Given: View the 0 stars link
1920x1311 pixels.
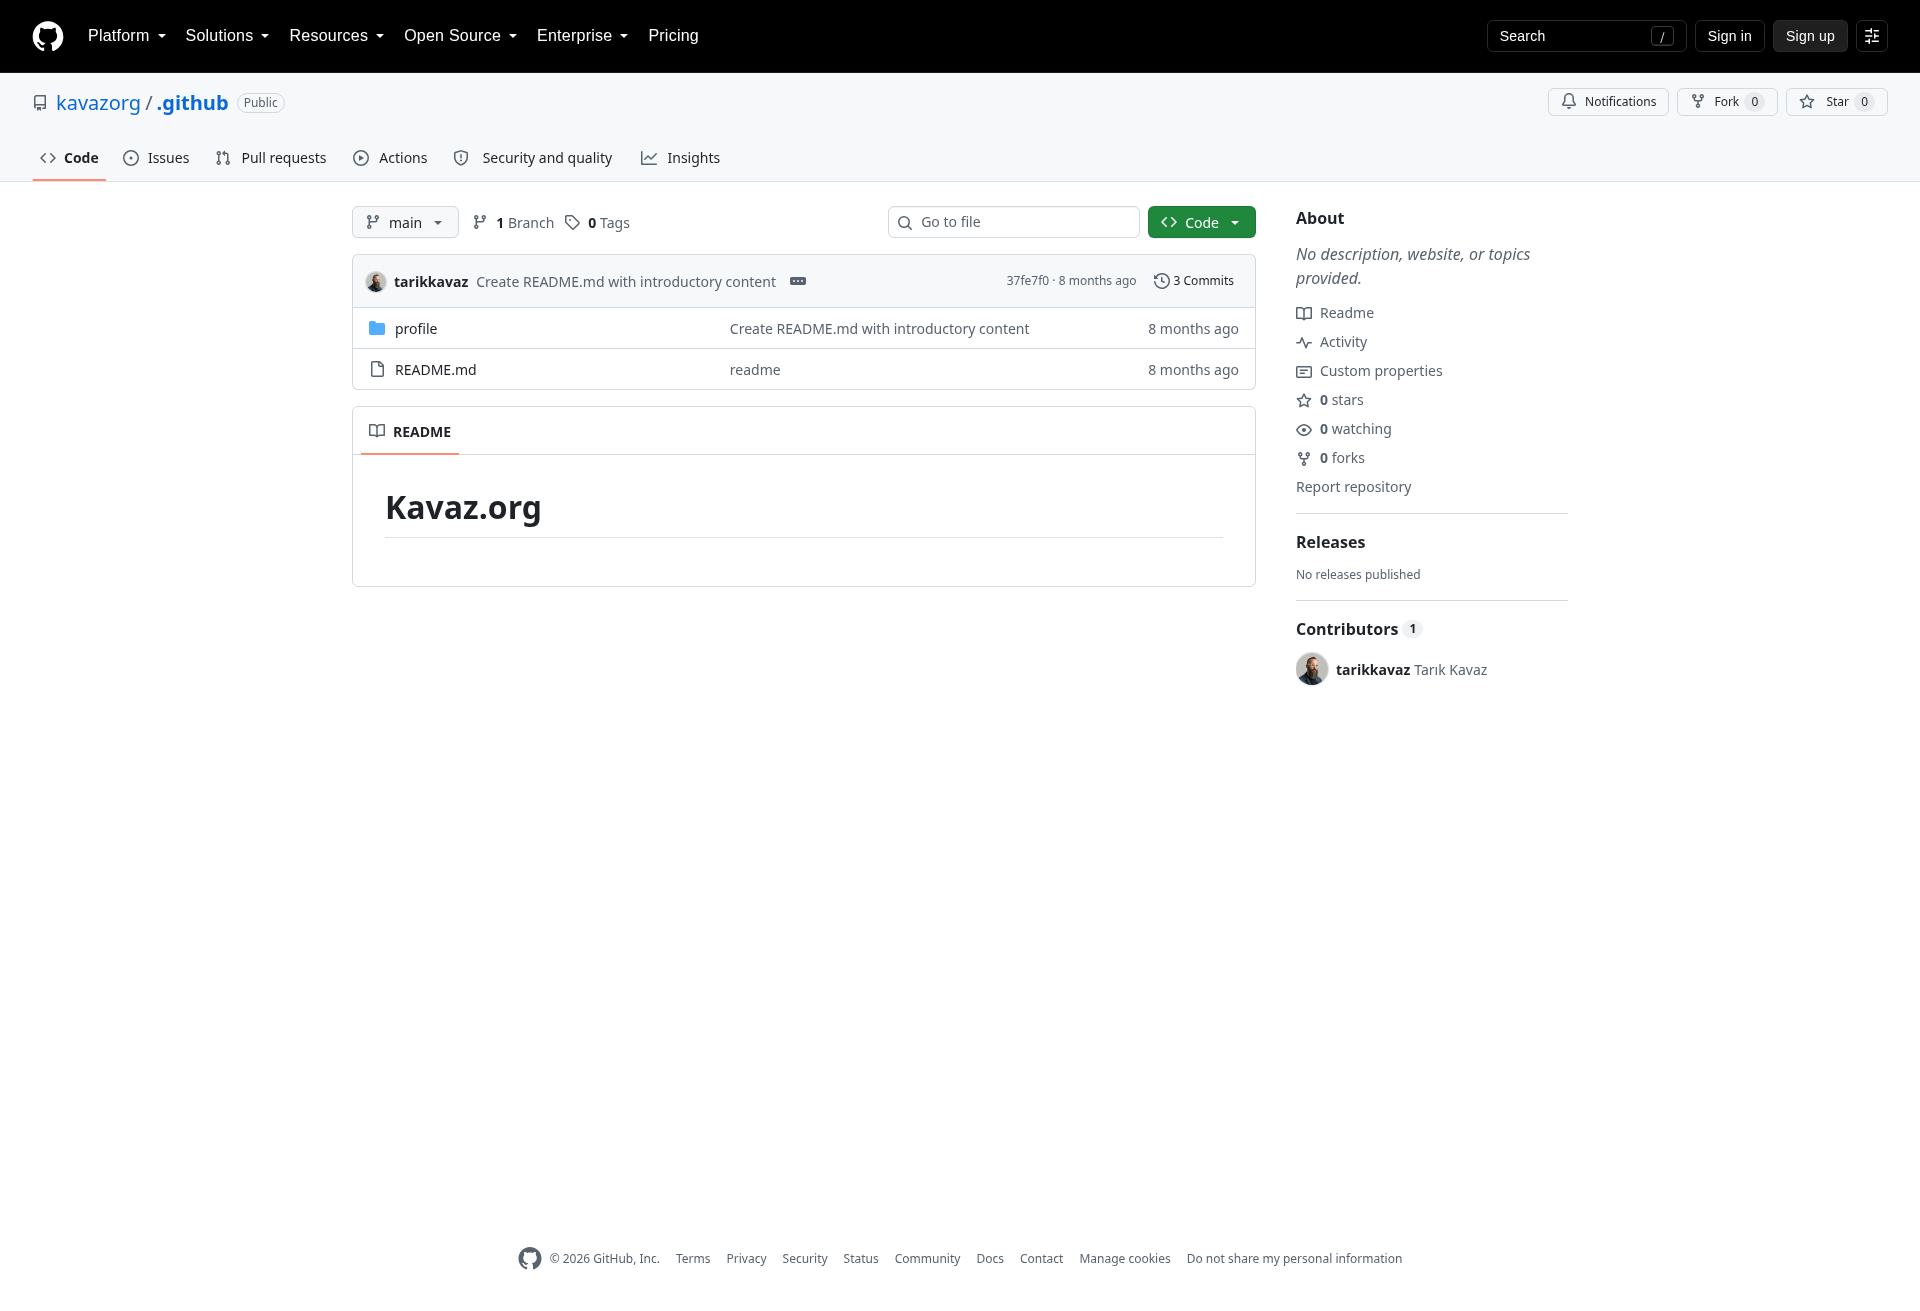Looking at the screenshot, I should pos(1330,400).
